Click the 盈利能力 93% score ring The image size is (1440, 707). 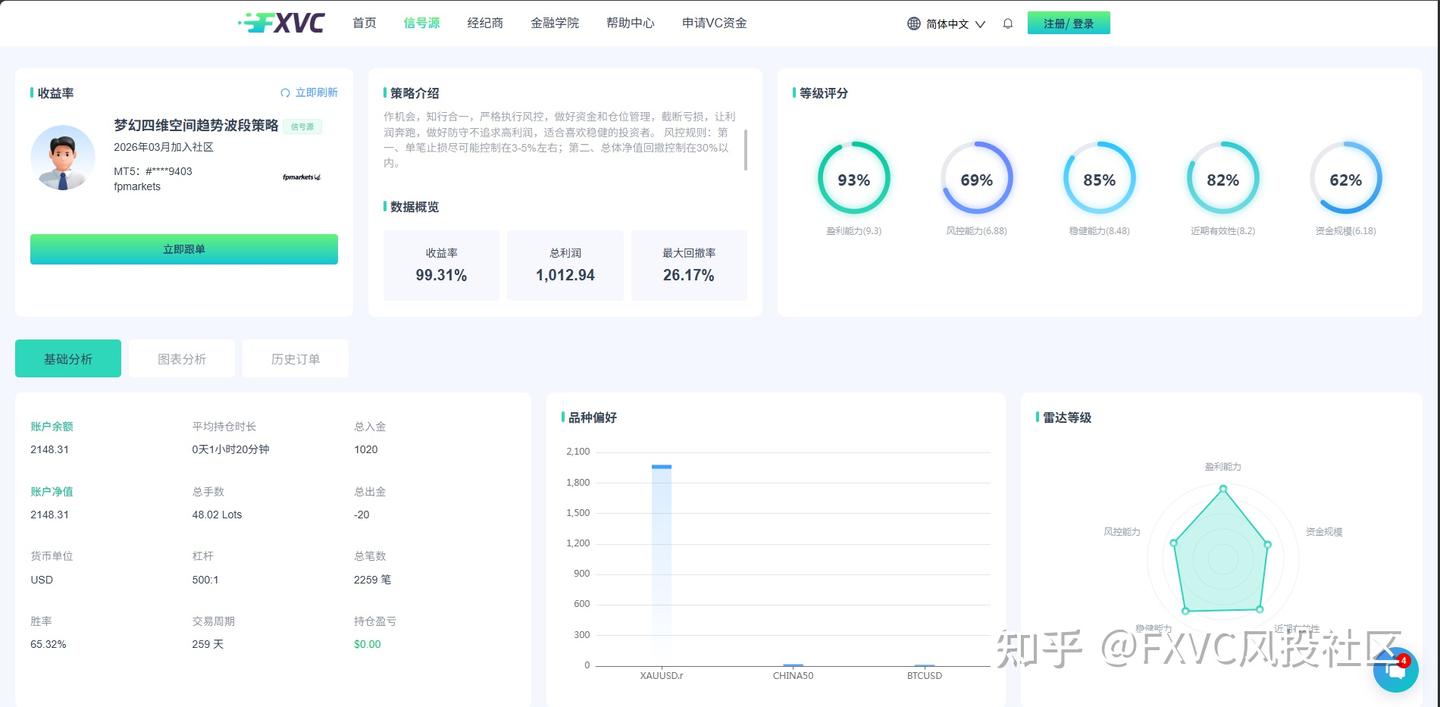[854, 178]
